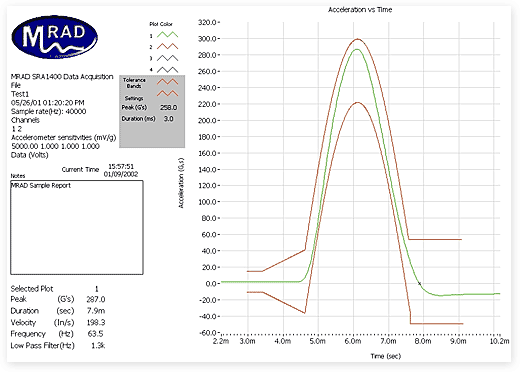520x372 pixels.
Task: Click the Low Pass Filter 1.3k value
Action: [98, 346]
